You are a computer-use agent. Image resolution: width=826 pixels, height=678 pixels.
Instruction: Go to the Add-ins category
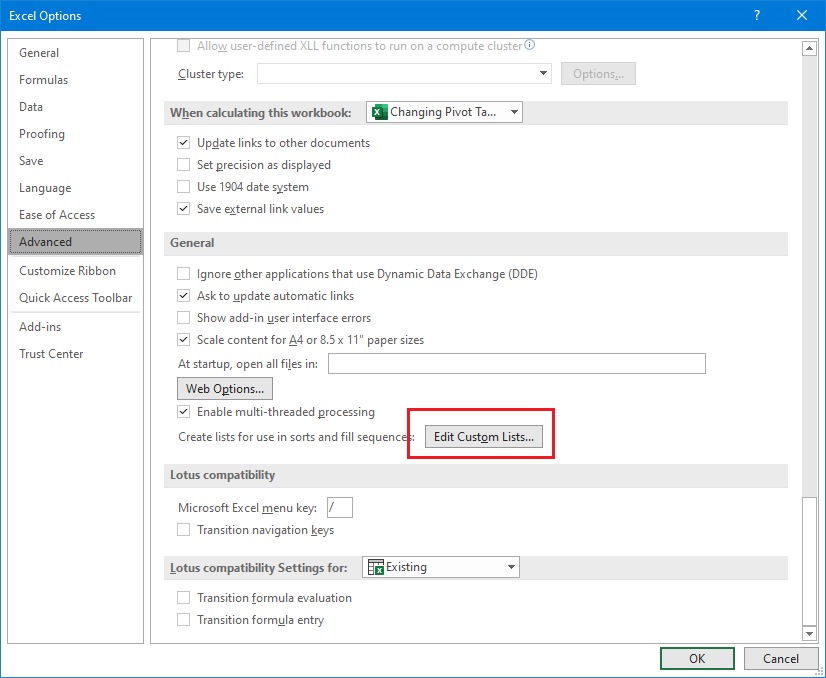pyautogui.click(x=76, y=327)
